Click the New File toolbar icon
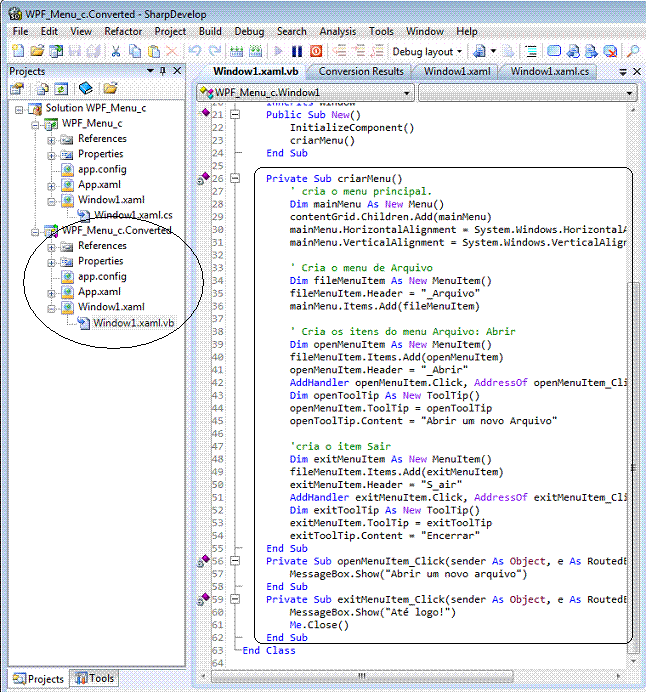This screenshot has width=646, height=692. pyautogui.click(x=18, y=51)
